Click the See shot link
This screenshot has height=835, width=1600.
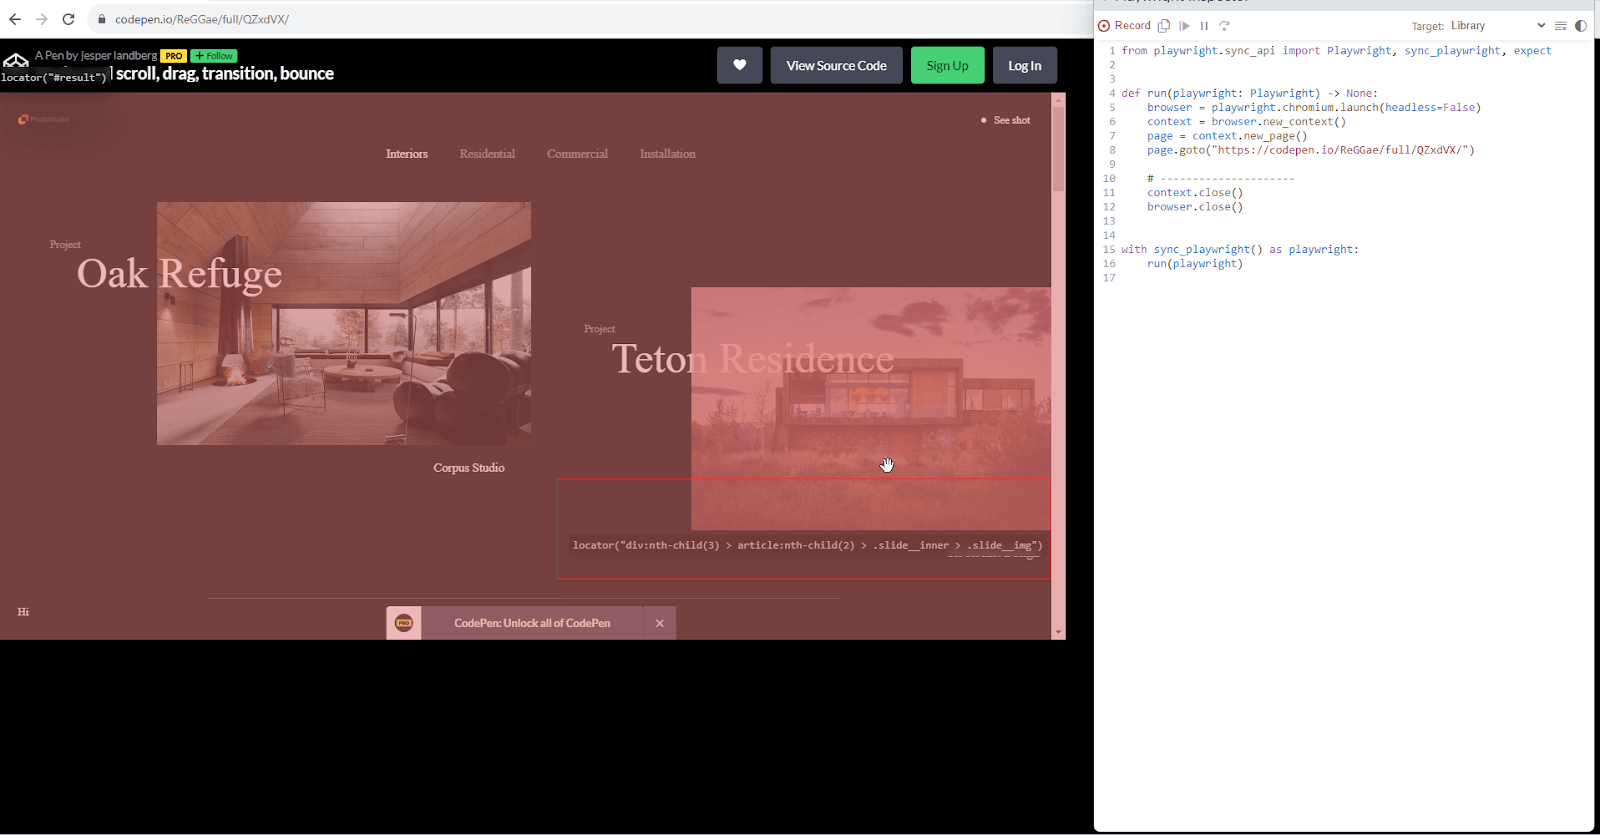coord(1007,120)
